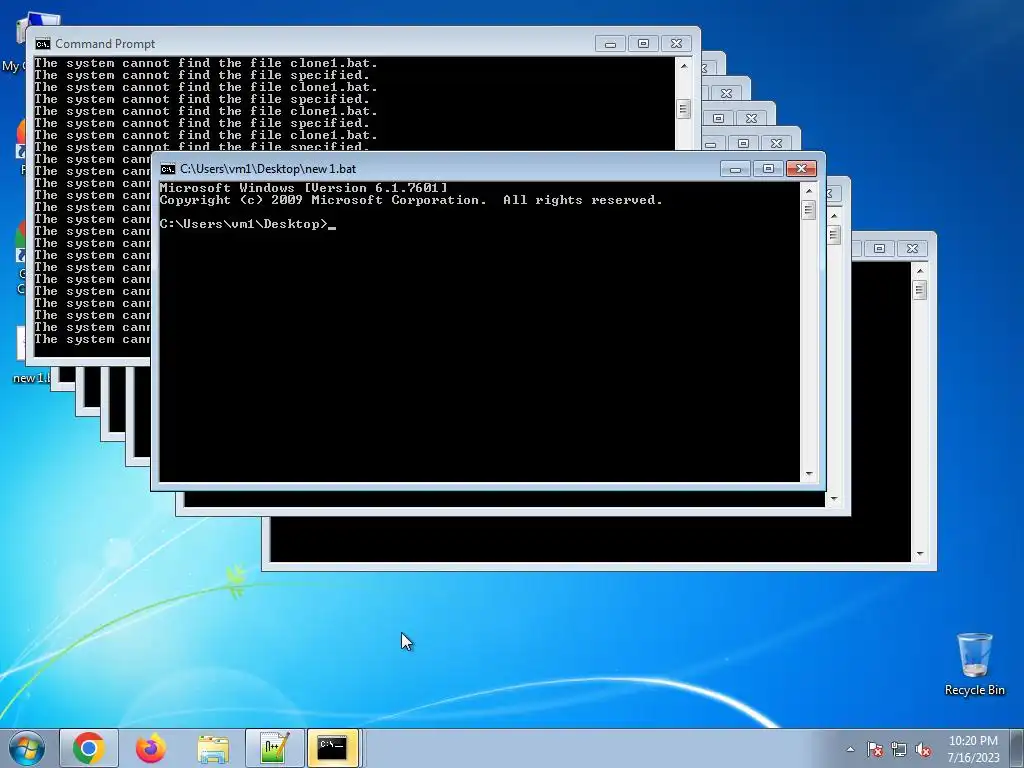Click the Microsoft Windows [Version 6.1.7601] line
1024x768 pixels.
click(x=304, y=188)
